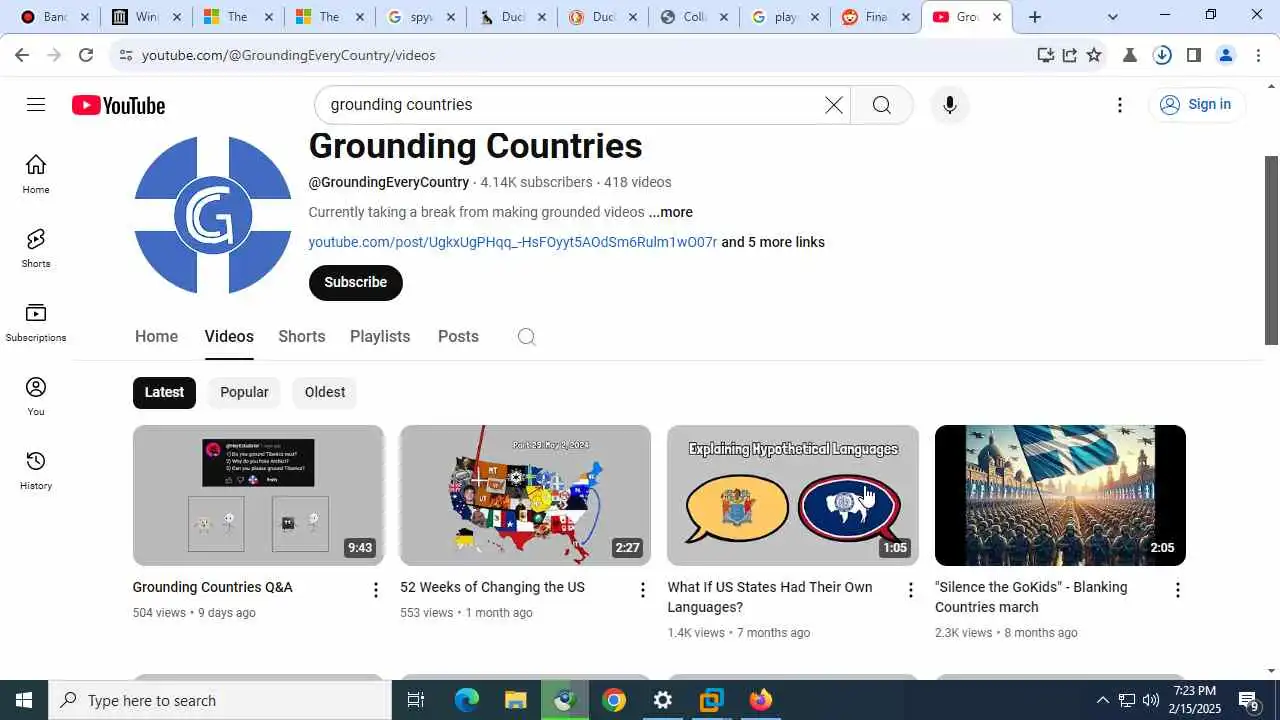The width and height of the screenshot is (1280, 720).
Task: Start voice search with microphone
Action: click(949, 105)
